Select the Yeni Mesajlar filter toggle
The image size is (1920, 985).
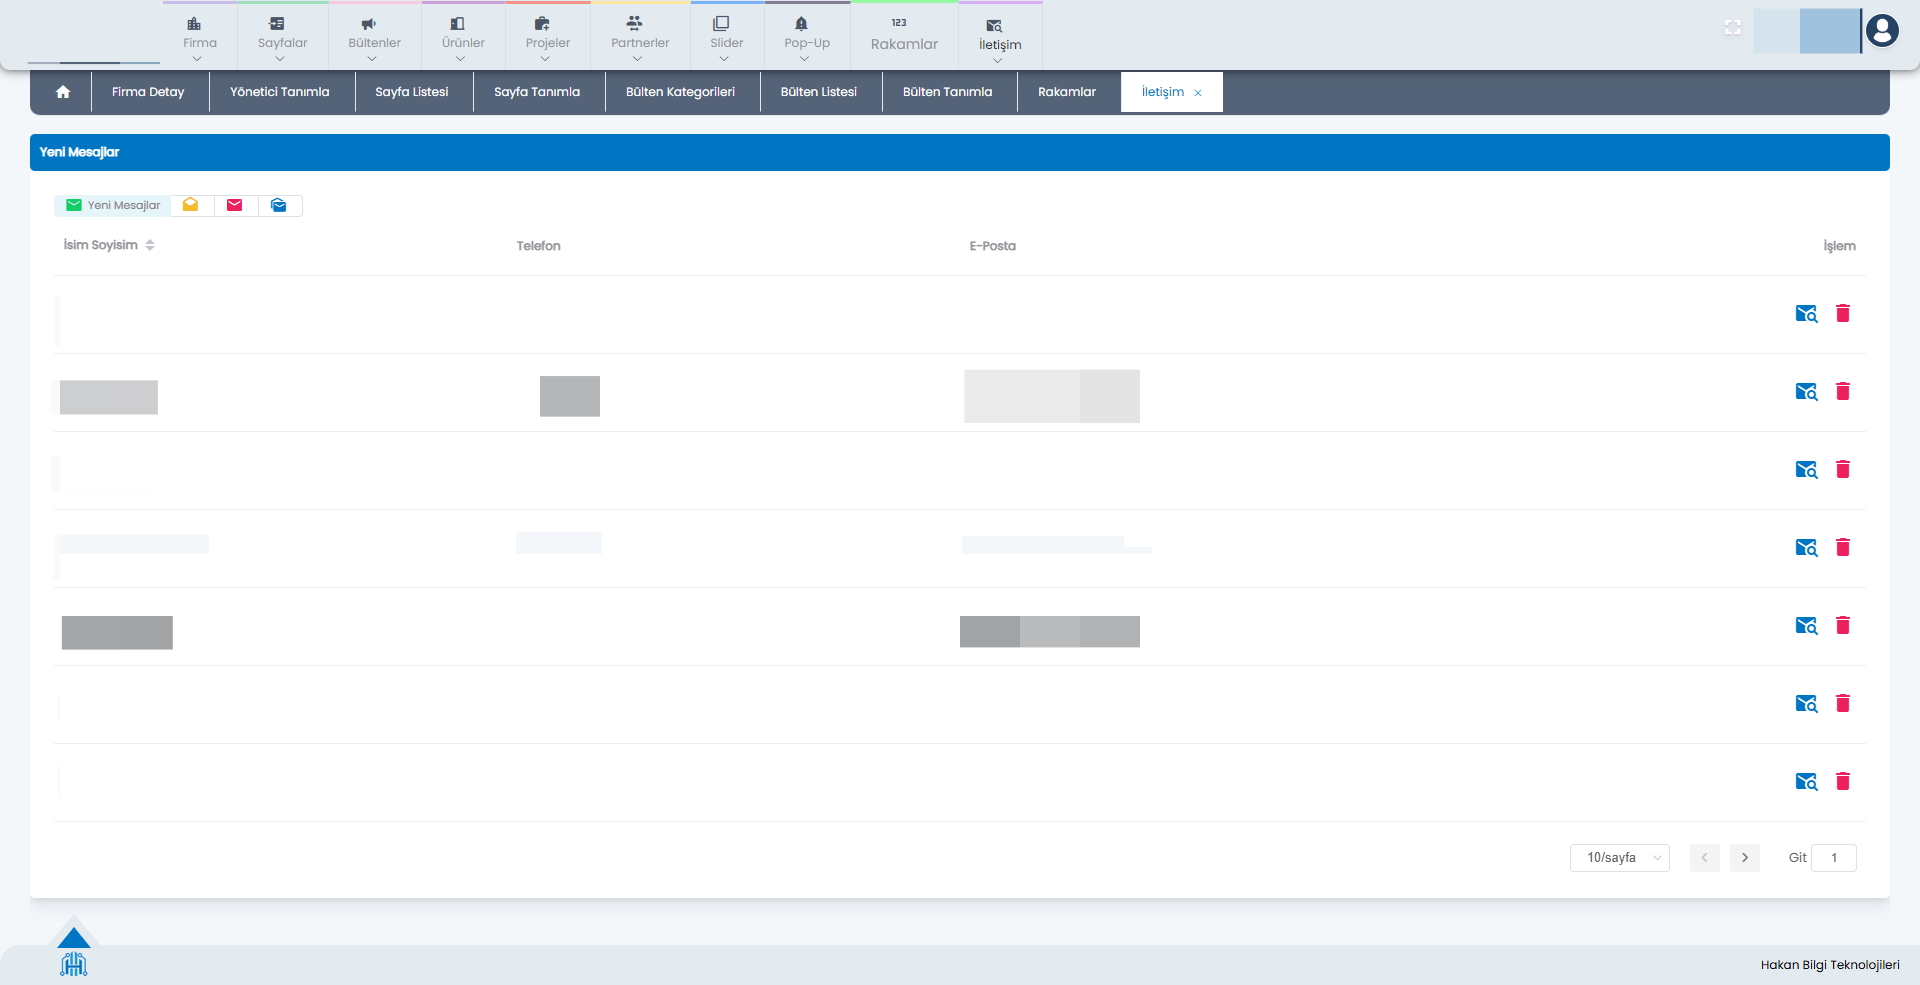[113, 205]
